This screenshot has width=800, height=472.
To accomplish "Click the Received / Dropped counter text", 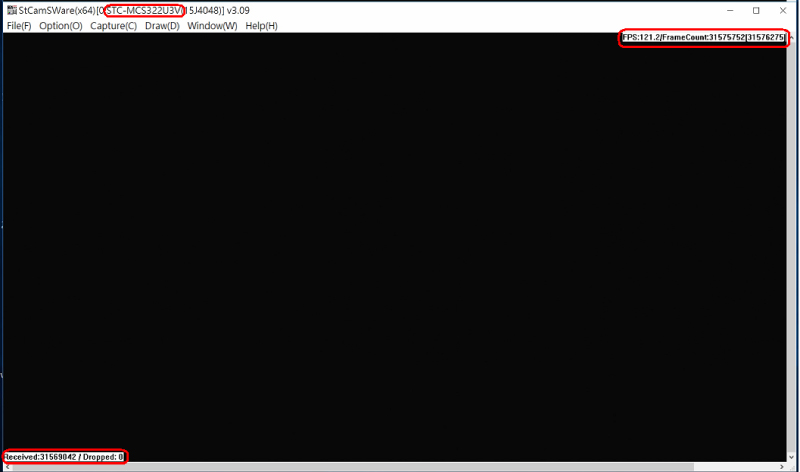I will click(65, 457).
